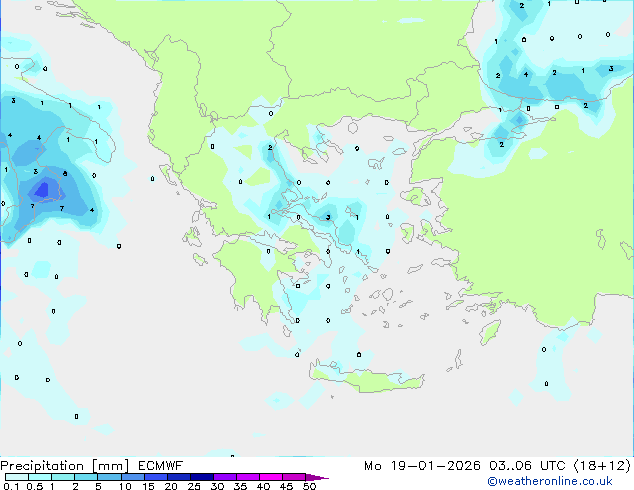This screenshot has height=490, width=634.
Task: Click the 35–40 mm legend color swatch
Action: (x=248, y=477)
